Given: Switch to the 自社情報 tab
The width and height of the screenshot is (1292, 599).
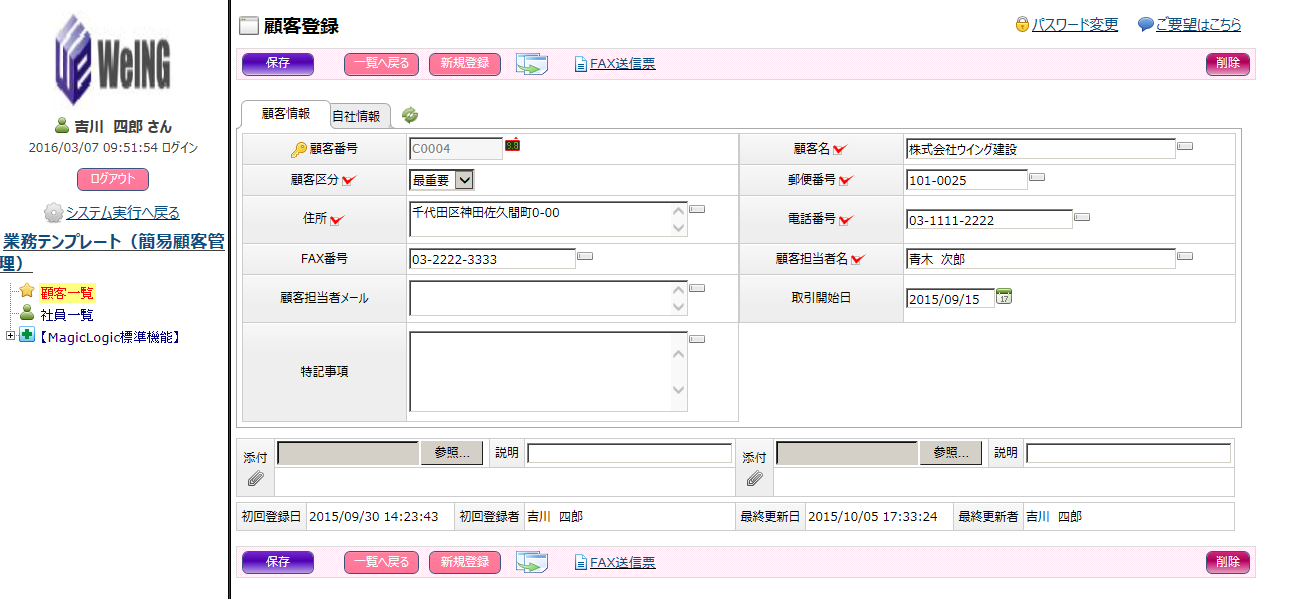Looking at the screenshot, I should (x=356, y=116).
